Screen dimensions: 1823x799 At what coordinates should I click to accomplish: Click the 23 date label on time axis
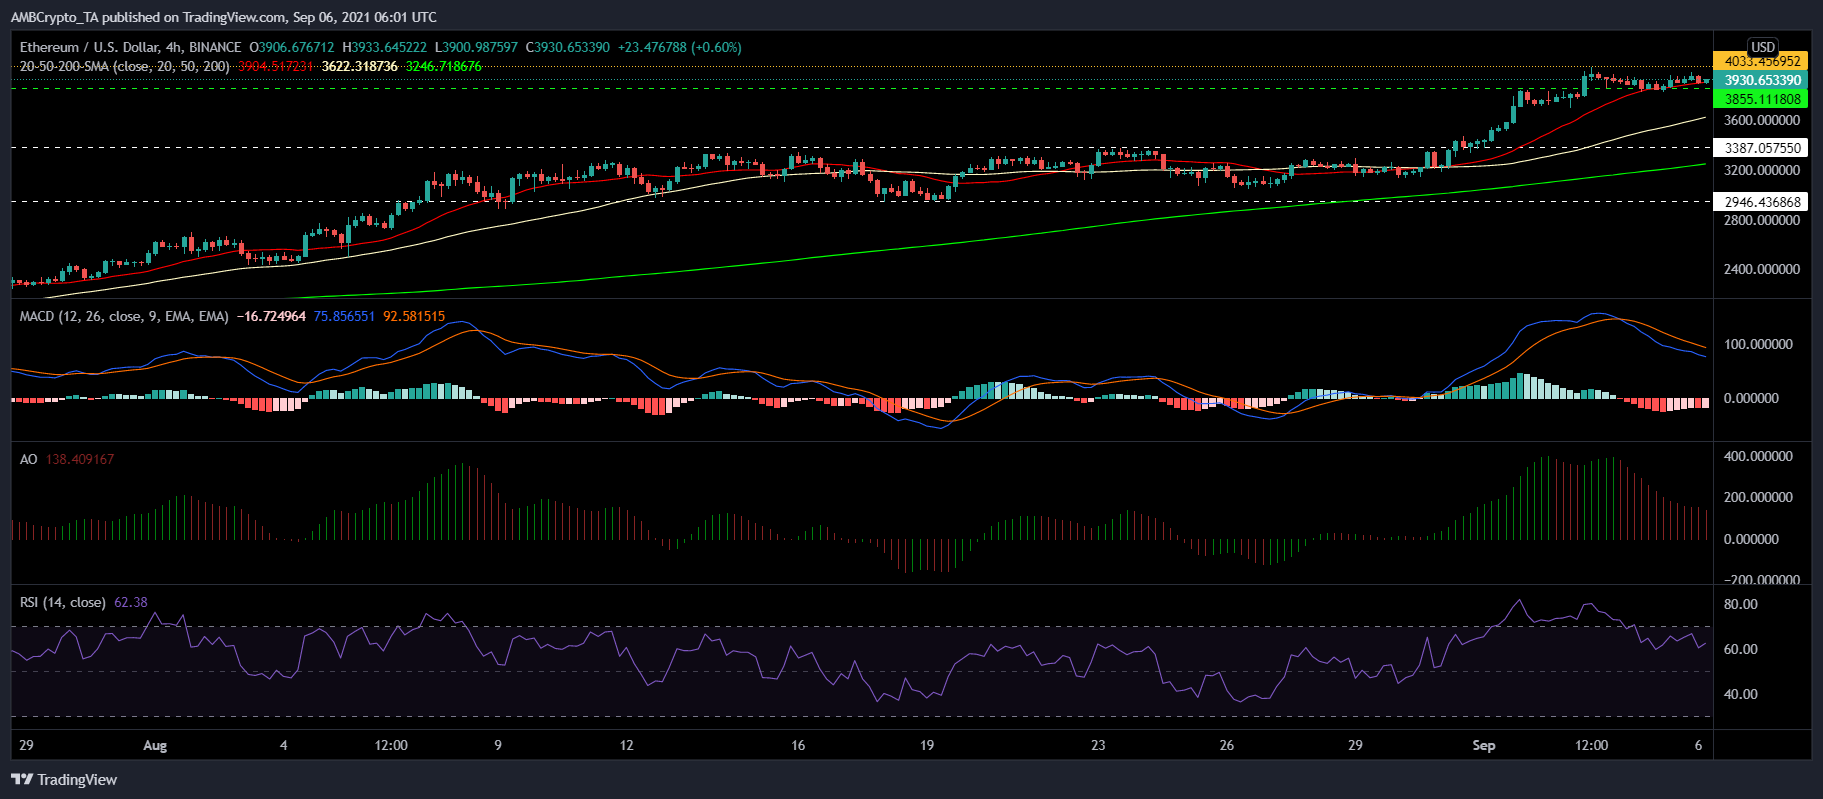[1098, 745]
